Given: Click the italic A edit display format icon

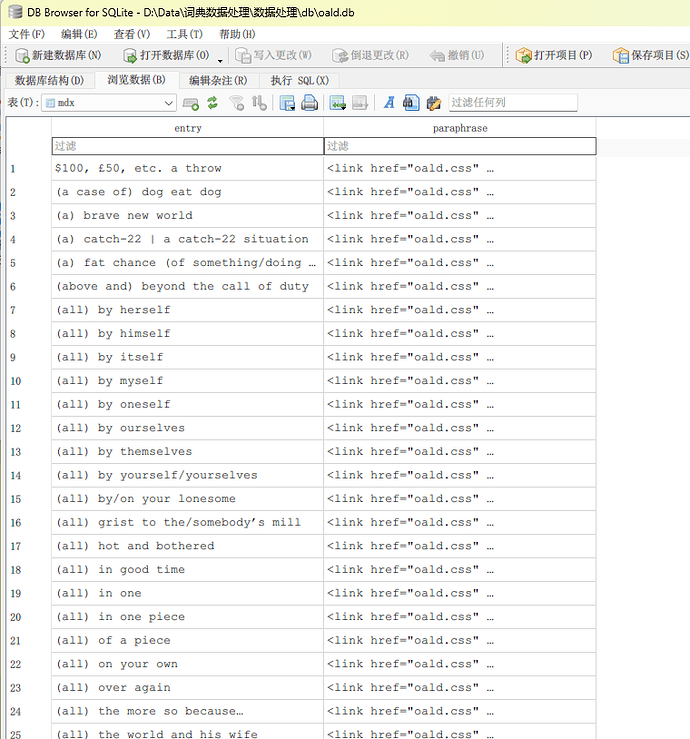Looking at the screenshot, I should pos(389,103).
